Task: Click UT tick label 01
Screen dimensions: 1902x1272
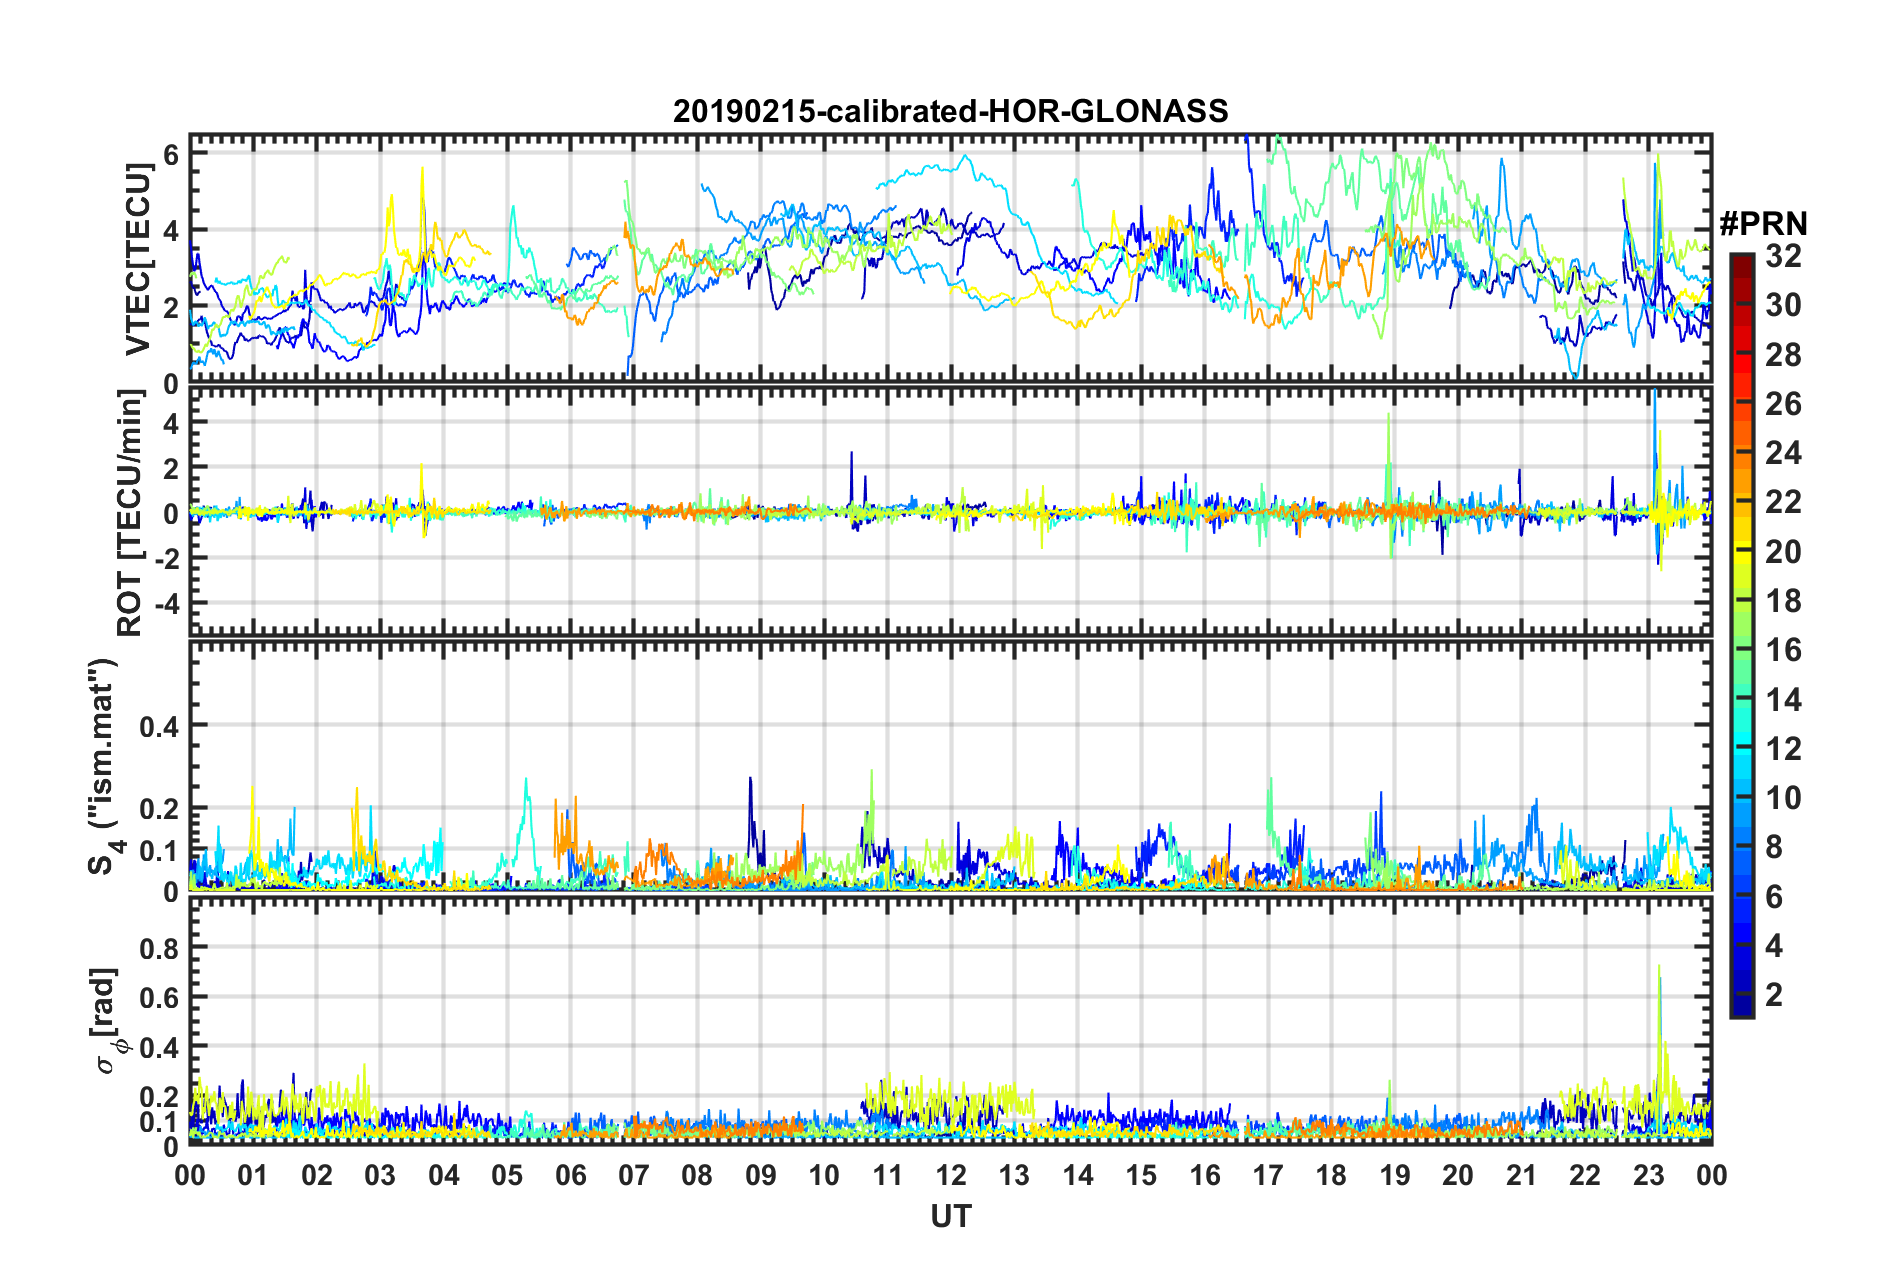Action: (253, 1175)
